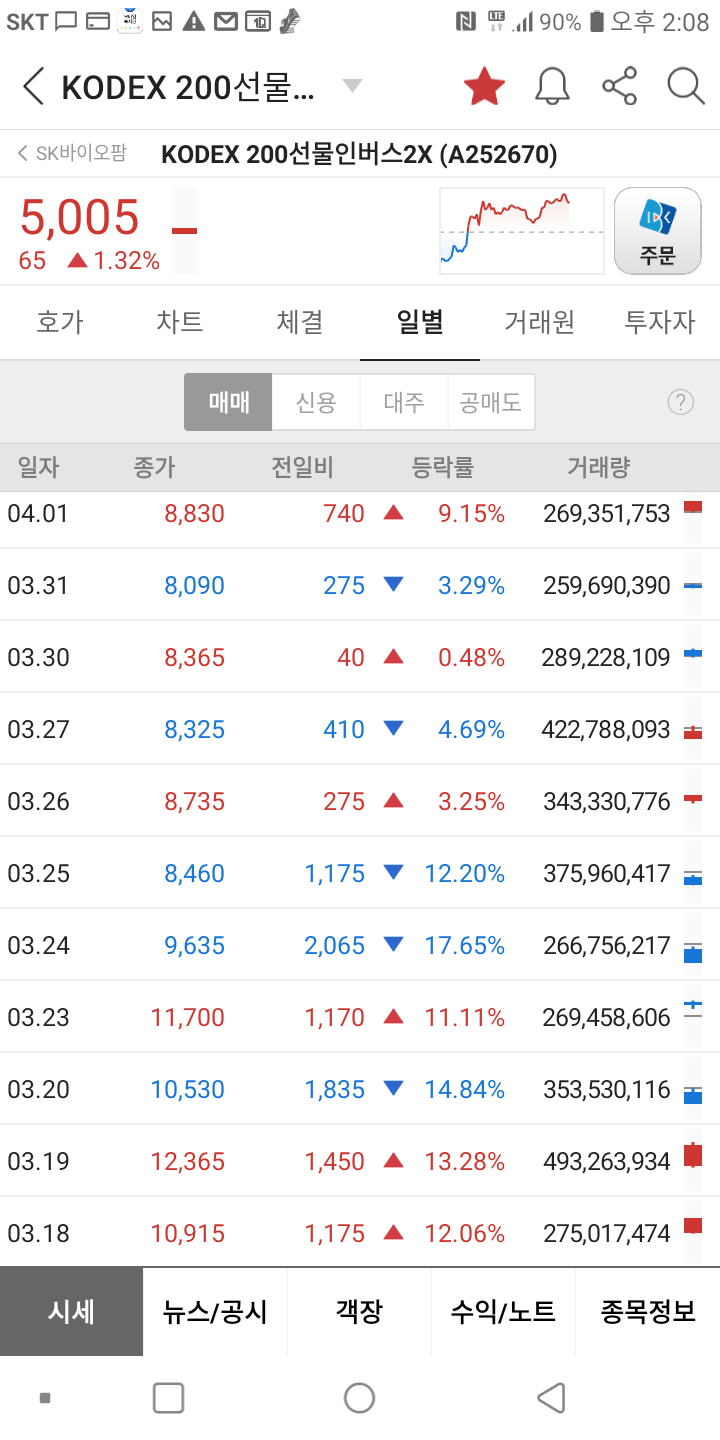The height and width of the screenshot is (1440, 720).
Task: Tap the 10,915 close on 03.18
Action: [188, 1234]
